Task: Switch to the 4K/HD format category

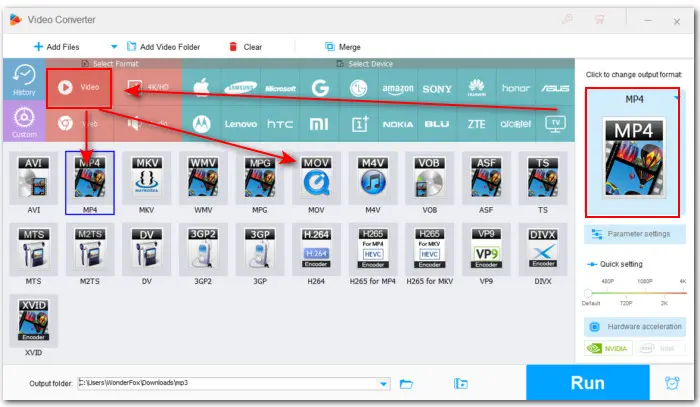Action: [148, 87]
